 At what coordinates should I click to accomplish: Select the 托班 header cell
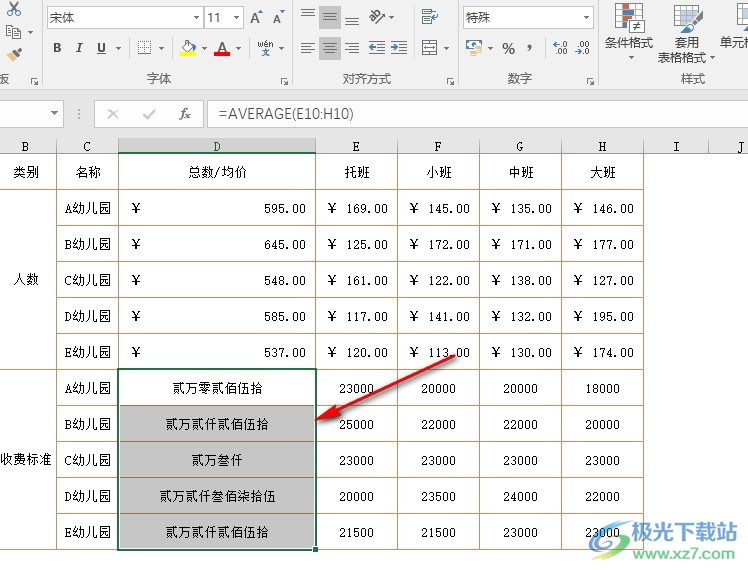point(356,172)
